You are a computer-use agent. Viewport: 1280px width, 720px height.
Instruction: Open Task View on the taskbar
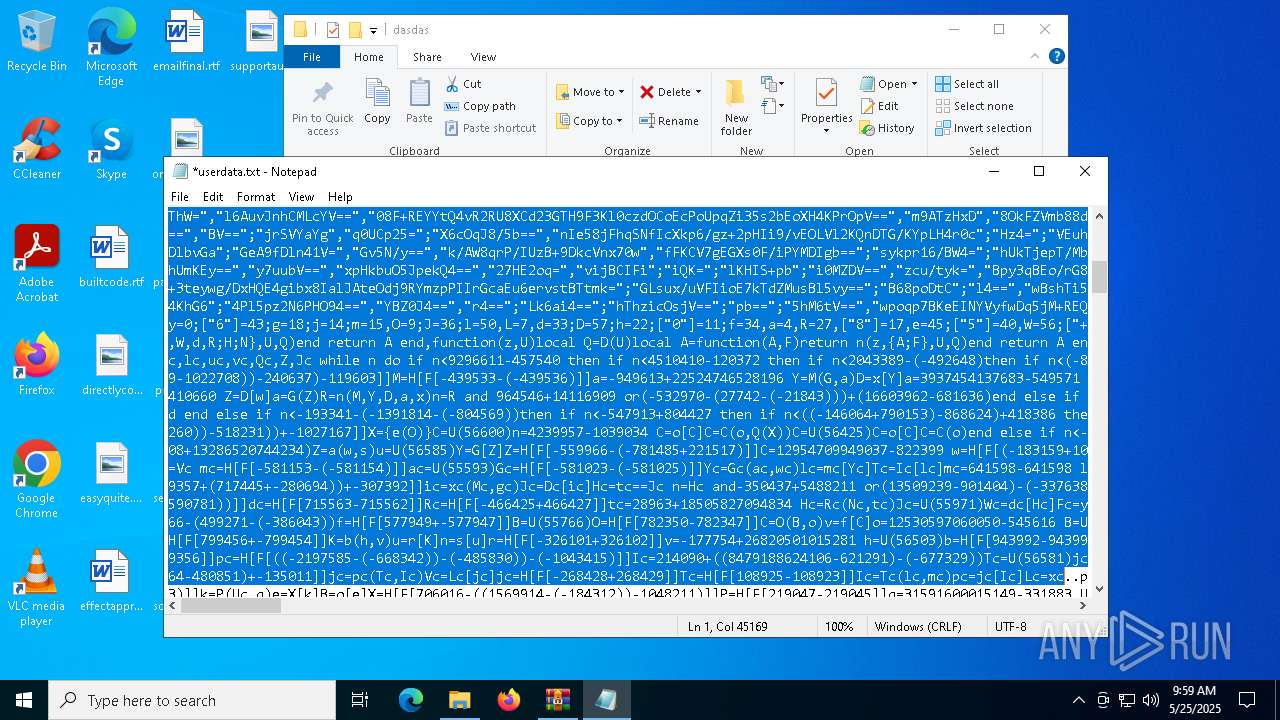click(x=360, y=700)
